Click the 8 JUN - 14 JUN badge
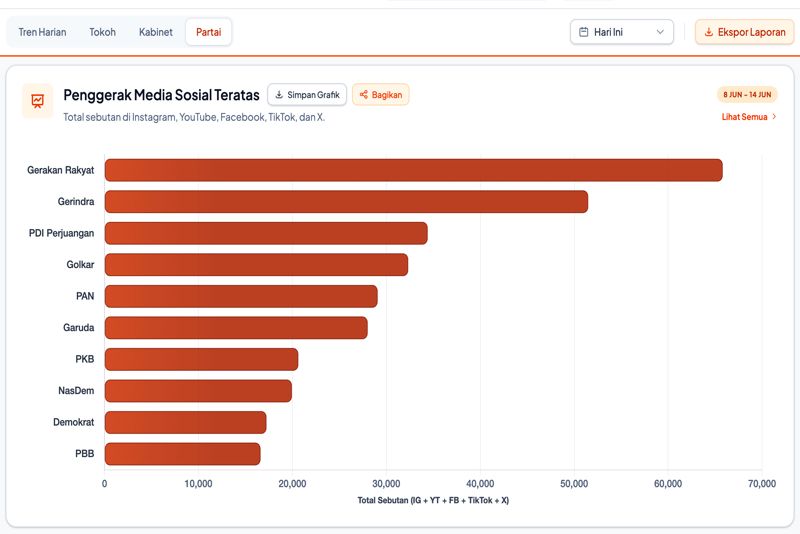The width and height of the screenshot is (800, 534). [747, 94]
